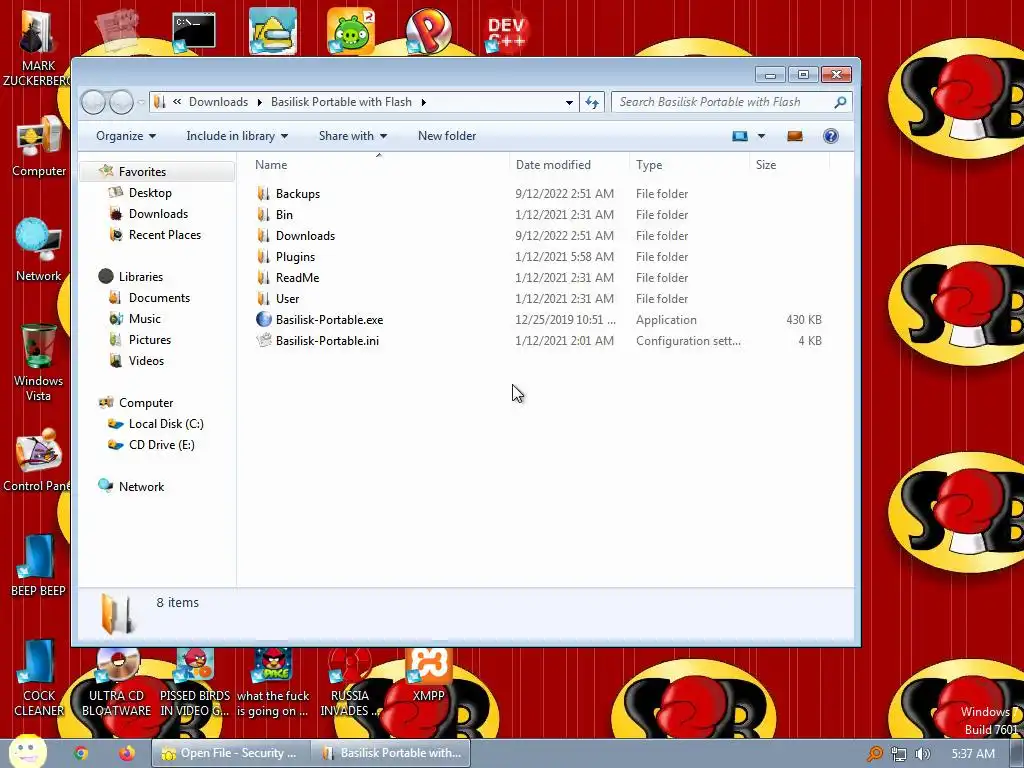Click the Back navigation button
The image size is (1024, 768).
pos(93,102)
